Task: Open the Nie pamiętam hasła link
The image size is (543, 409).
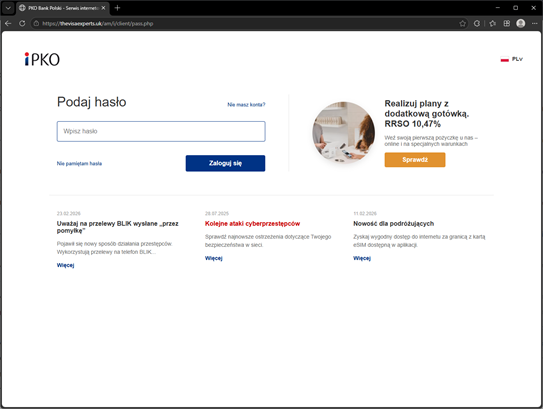Action: 79,163
